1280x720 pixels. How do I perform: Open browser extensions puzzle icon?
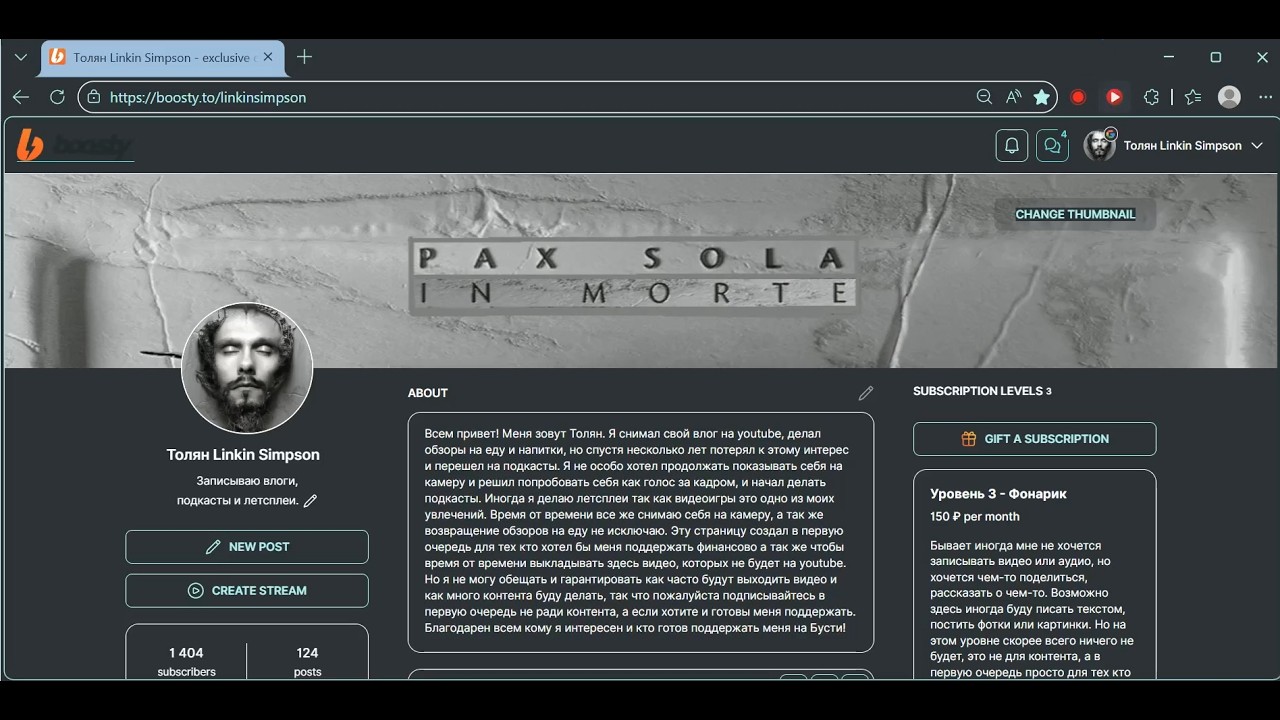[1151, 97]
